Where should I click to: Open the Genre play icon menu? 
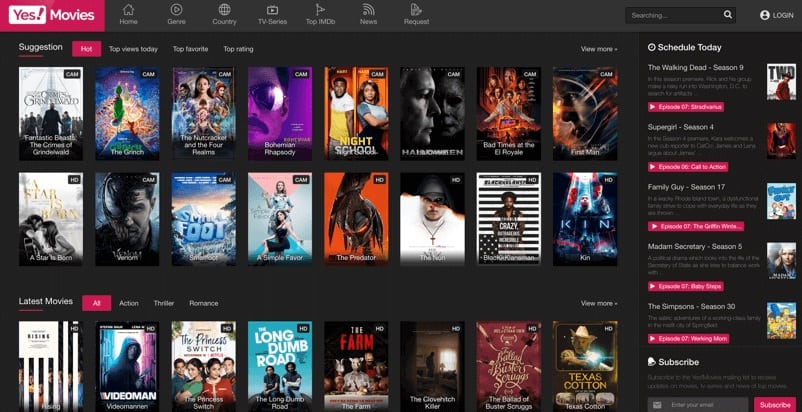pos(177,10)
